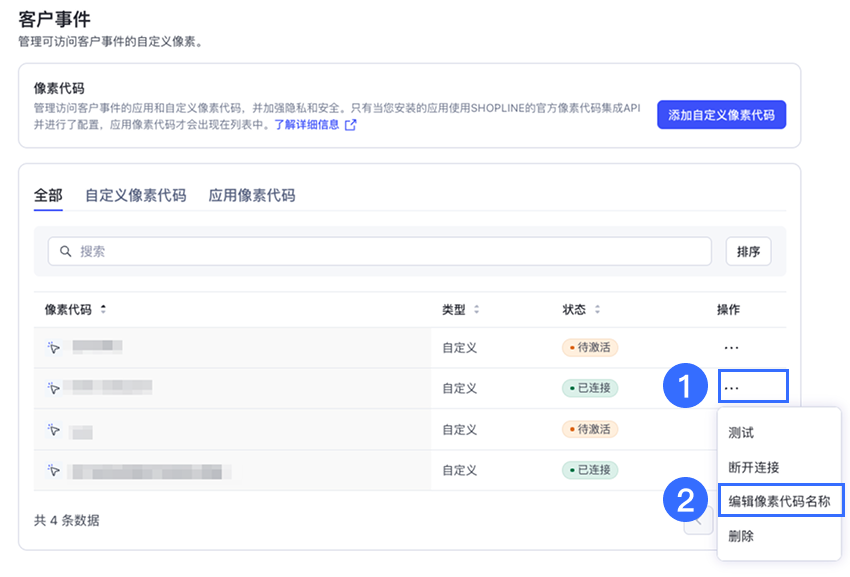The width and height of the screenshot is (850, 577).
Task: Click the magnifier icon in search box
Action: coord(66,251)
